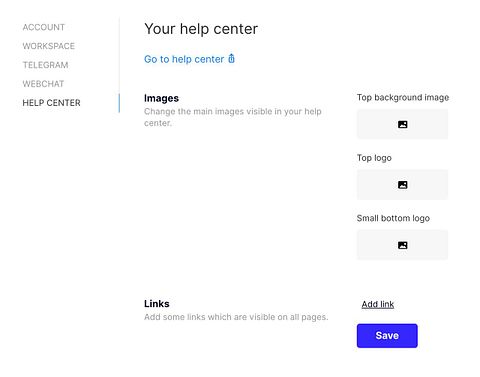Viewport: 480px width, 377px height.
Task: Open the Account settings section
Action: (44, 27)
